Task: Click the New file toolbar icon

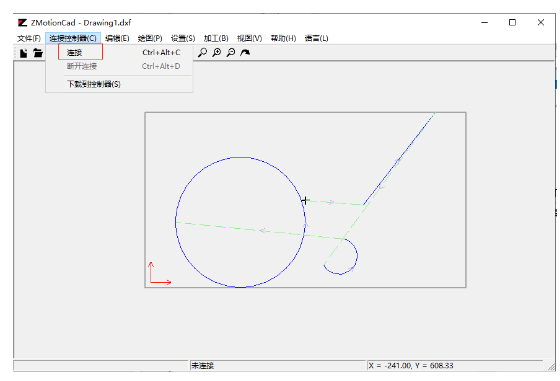Action: [24, 53]
